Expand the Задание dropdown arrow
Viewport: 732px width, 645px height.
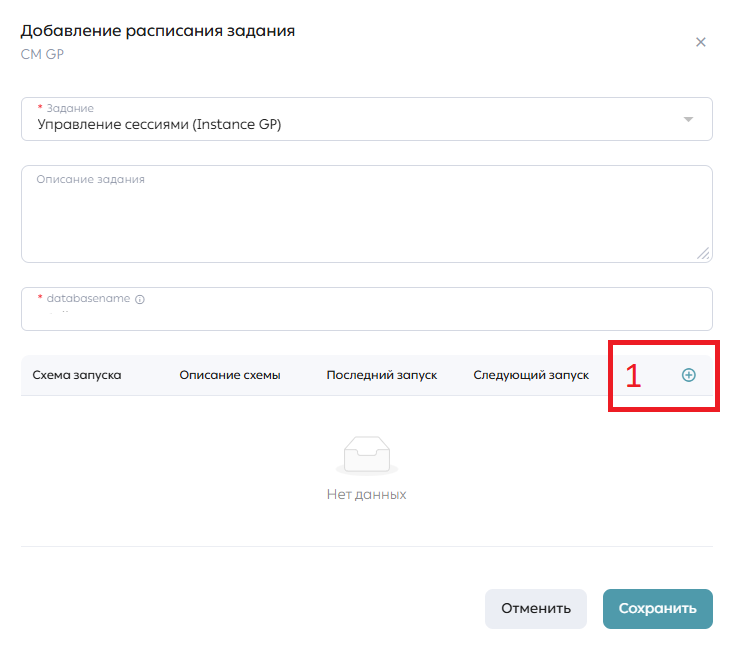coord(688,119)
